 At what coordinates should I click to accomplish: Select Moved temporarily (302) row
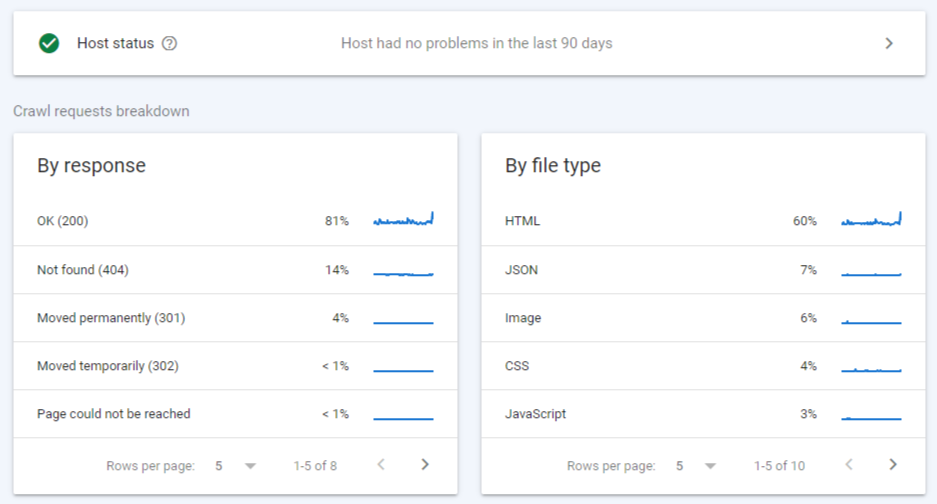point(107,366)
